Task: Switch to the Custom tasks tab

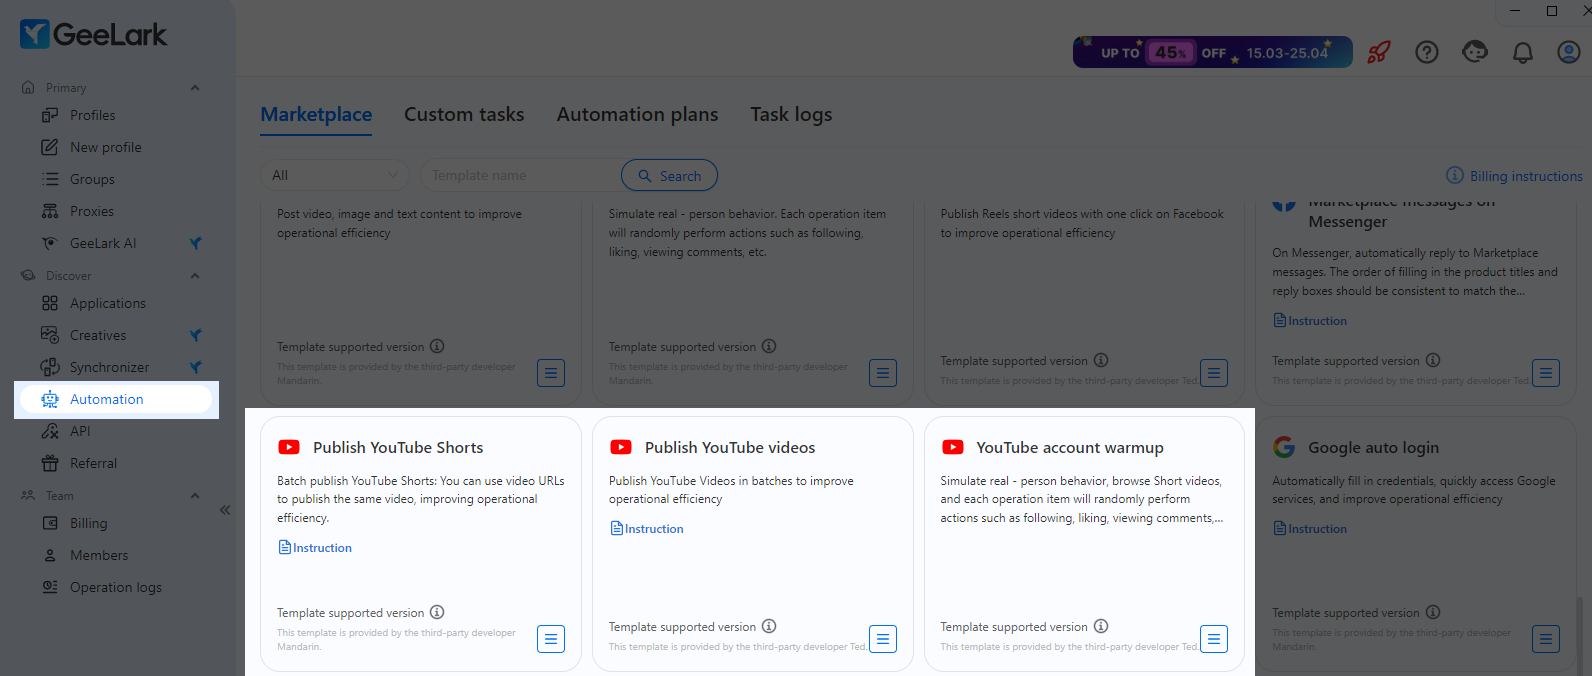Action: tap(464, 114)
